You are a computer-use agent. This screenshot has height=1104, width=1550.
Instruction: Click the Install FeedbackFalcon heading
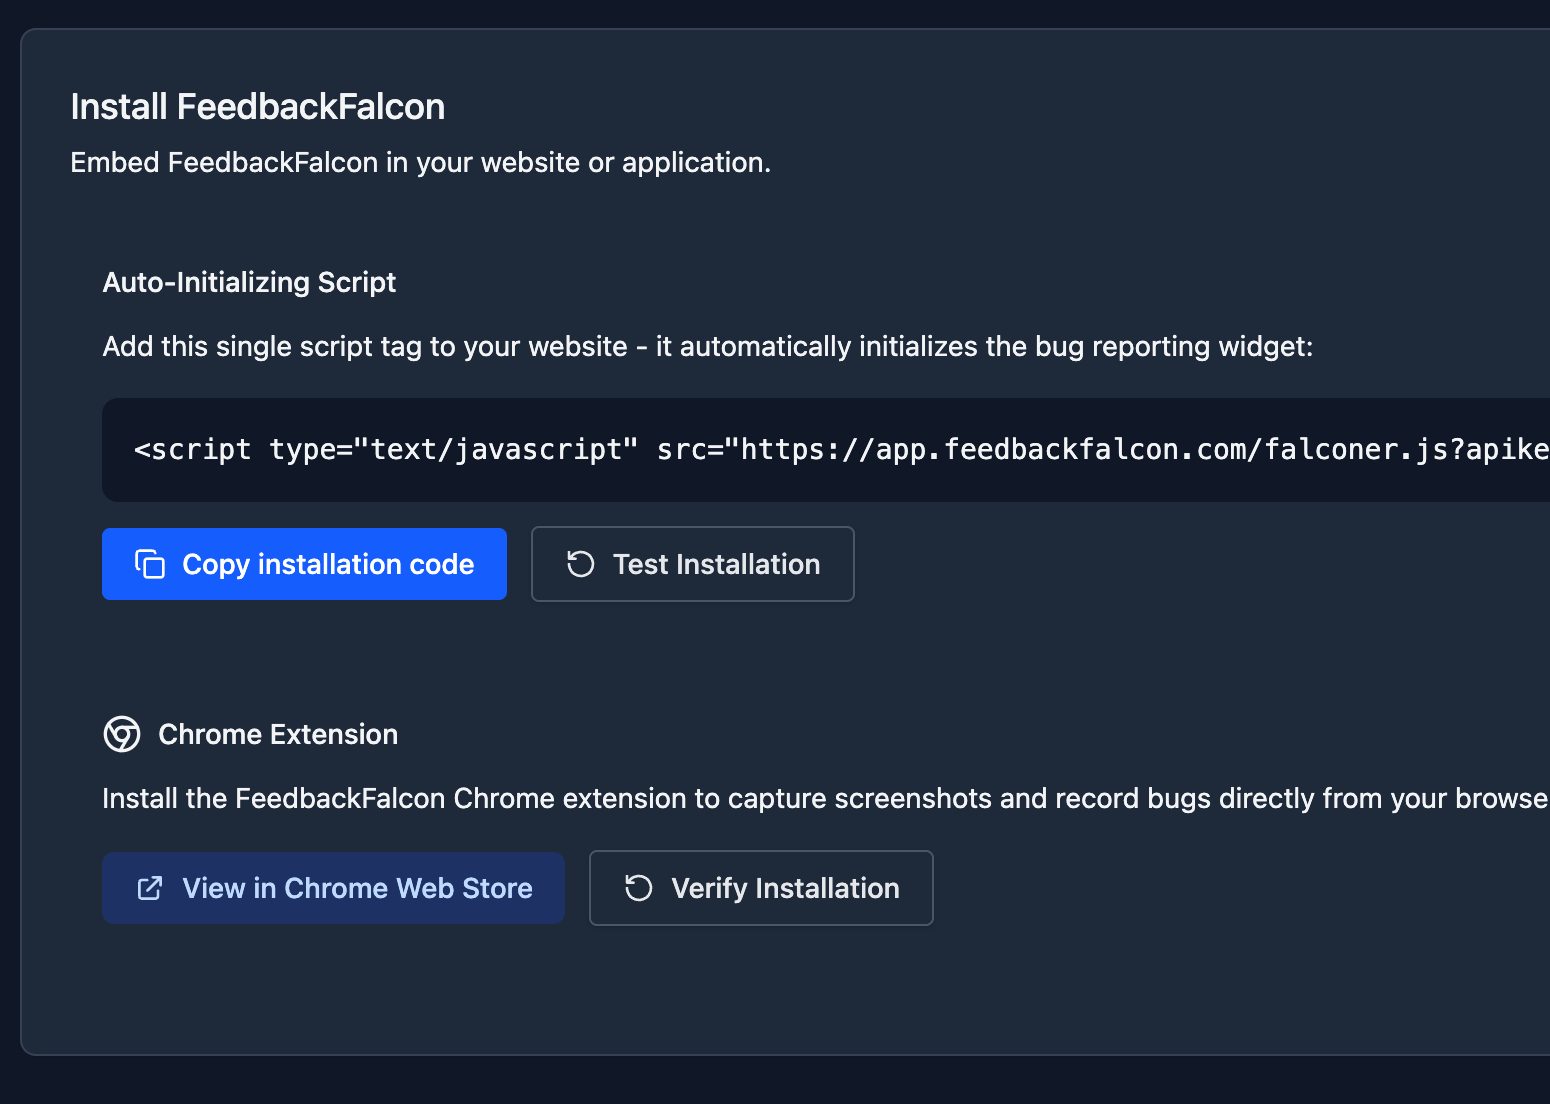click(257, 107)
